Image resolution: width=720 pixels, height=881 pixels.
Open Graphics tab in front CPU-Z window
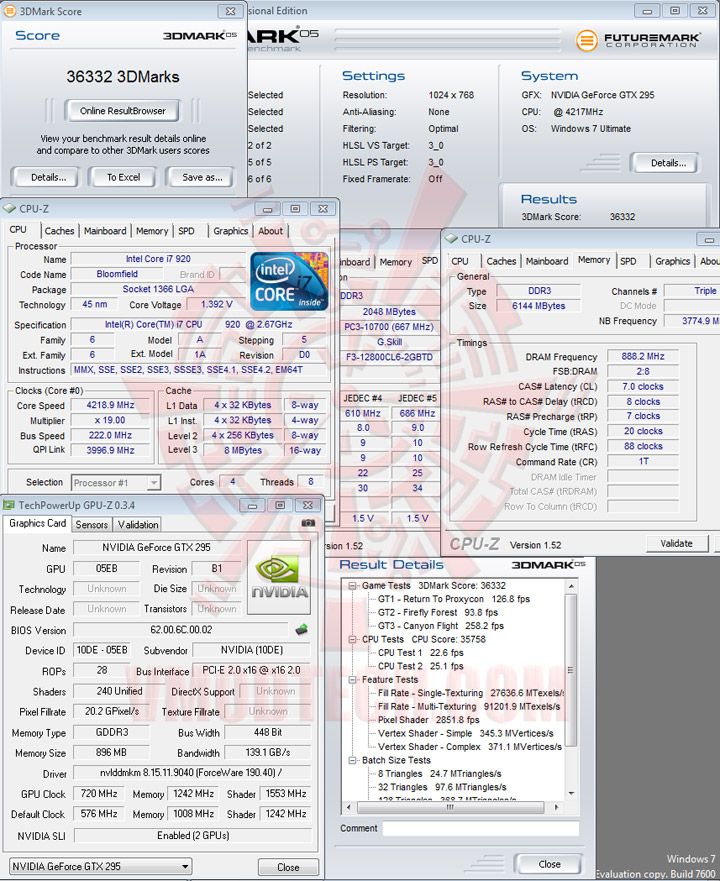coord(230,231)
